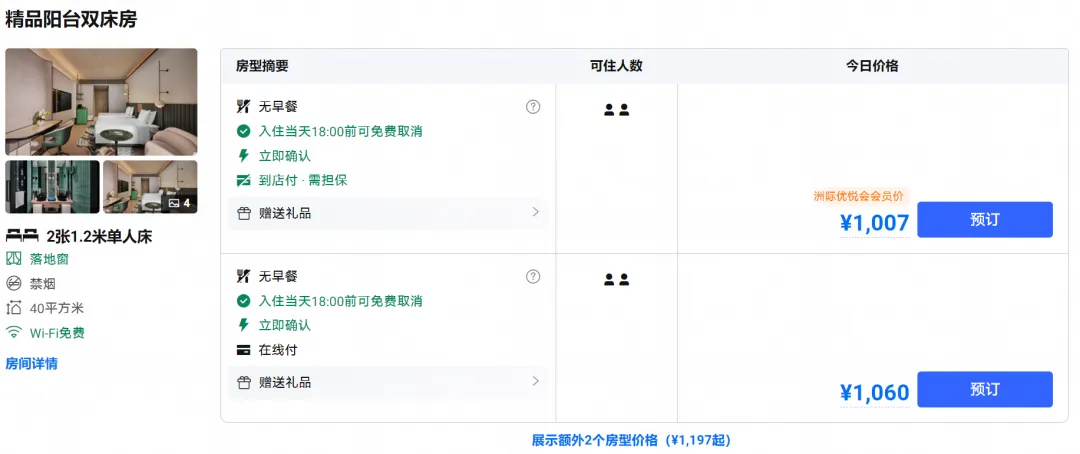Viewport: 1080px width, 454px height.
Task: Click the gift box icon in first row
Action: [x=244, y=214]
